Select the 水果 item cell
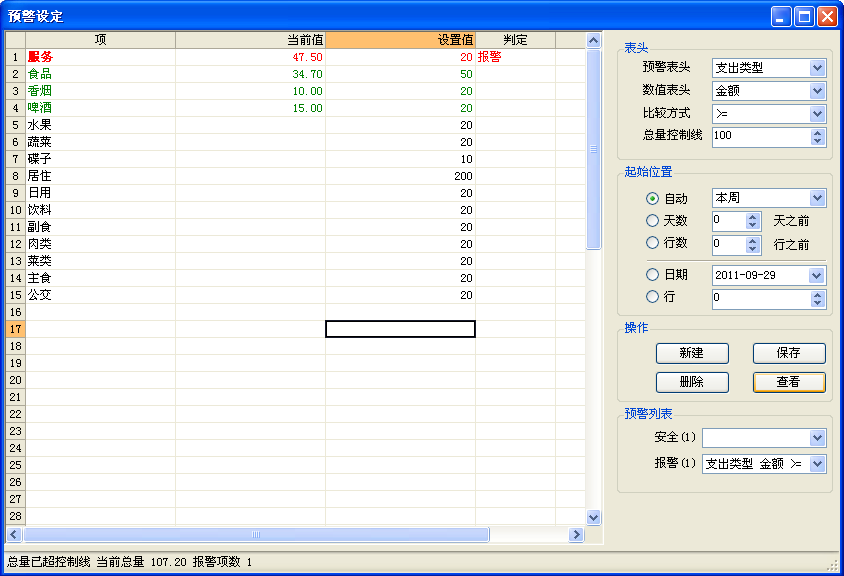844x576 pixels. (x=101, y=125)
